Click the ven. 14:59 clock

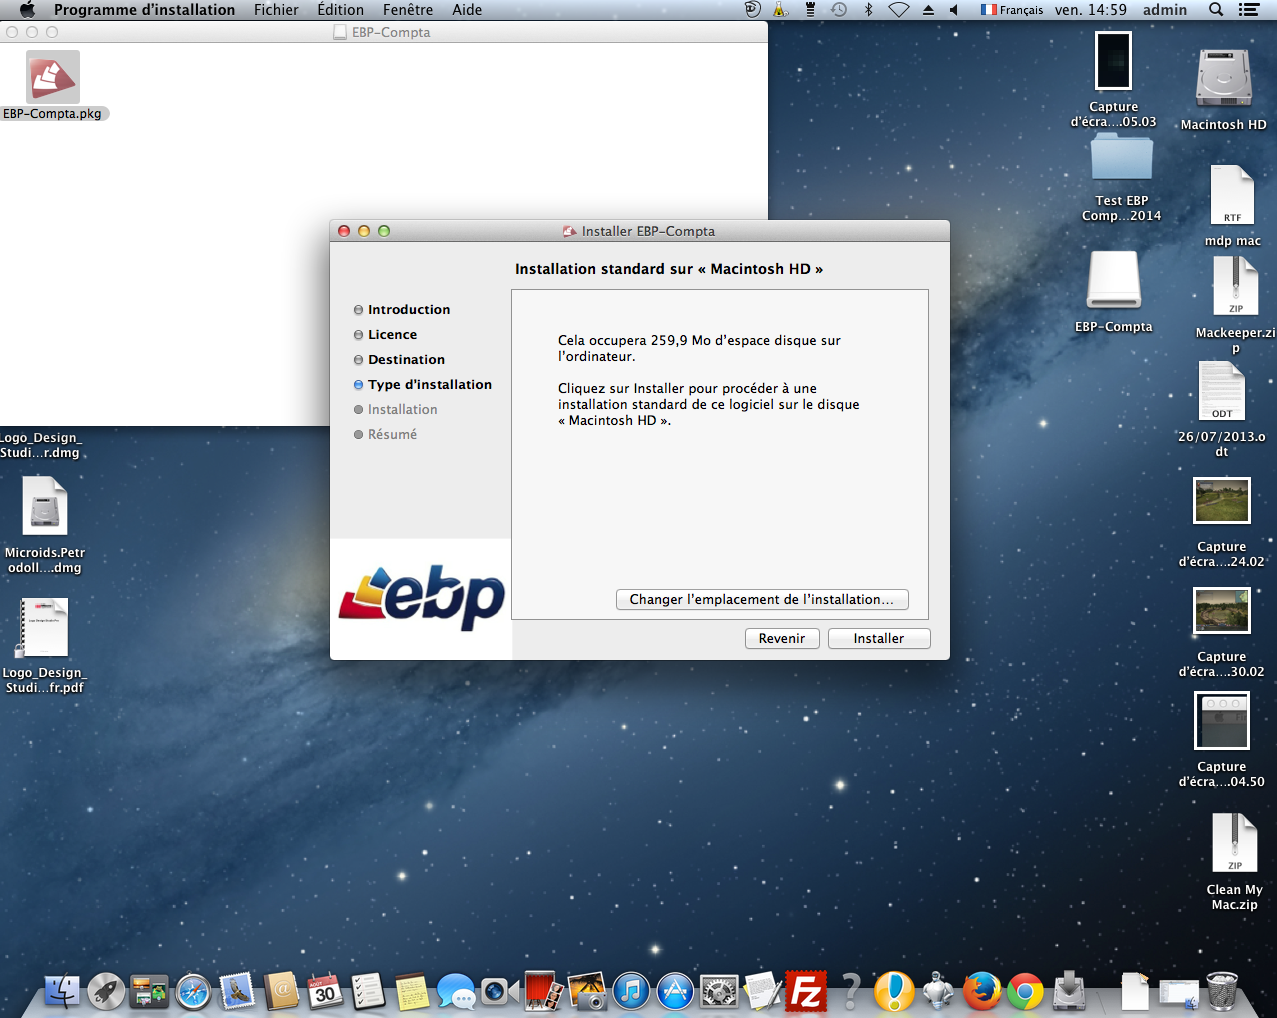pyautogui.click(x=1091, y=10)
